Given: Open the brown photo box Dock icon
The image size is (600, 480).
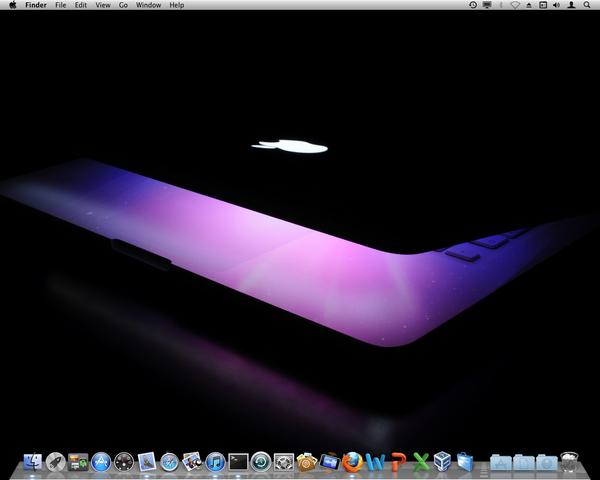Looking at the screenshot, I should point(307,462).
